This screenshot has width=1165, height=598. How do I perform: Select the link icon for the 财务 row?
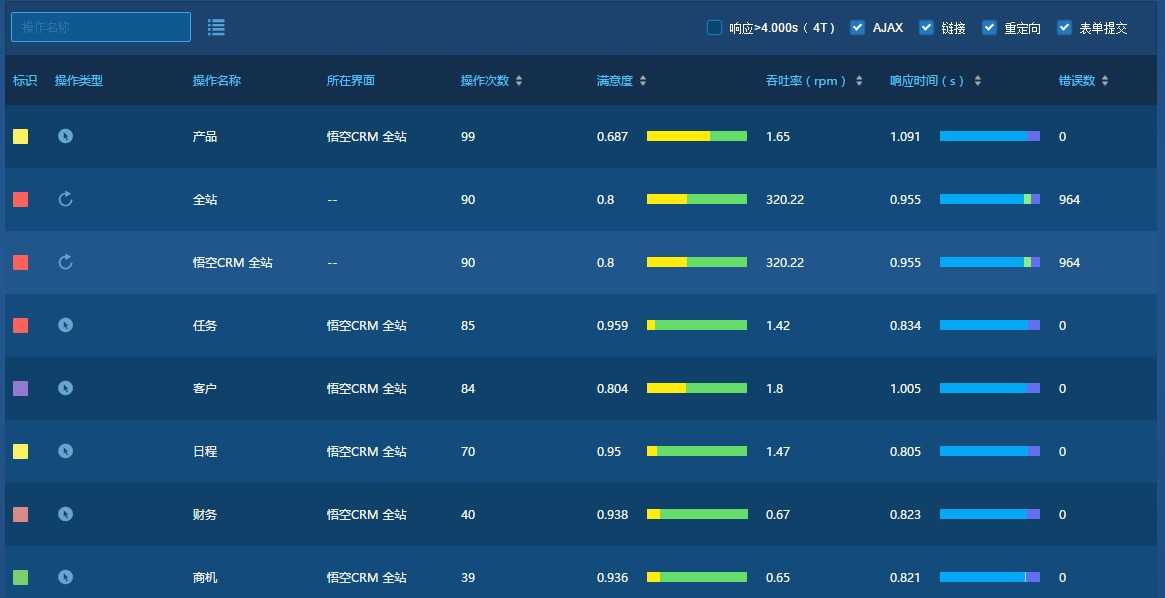65,514
